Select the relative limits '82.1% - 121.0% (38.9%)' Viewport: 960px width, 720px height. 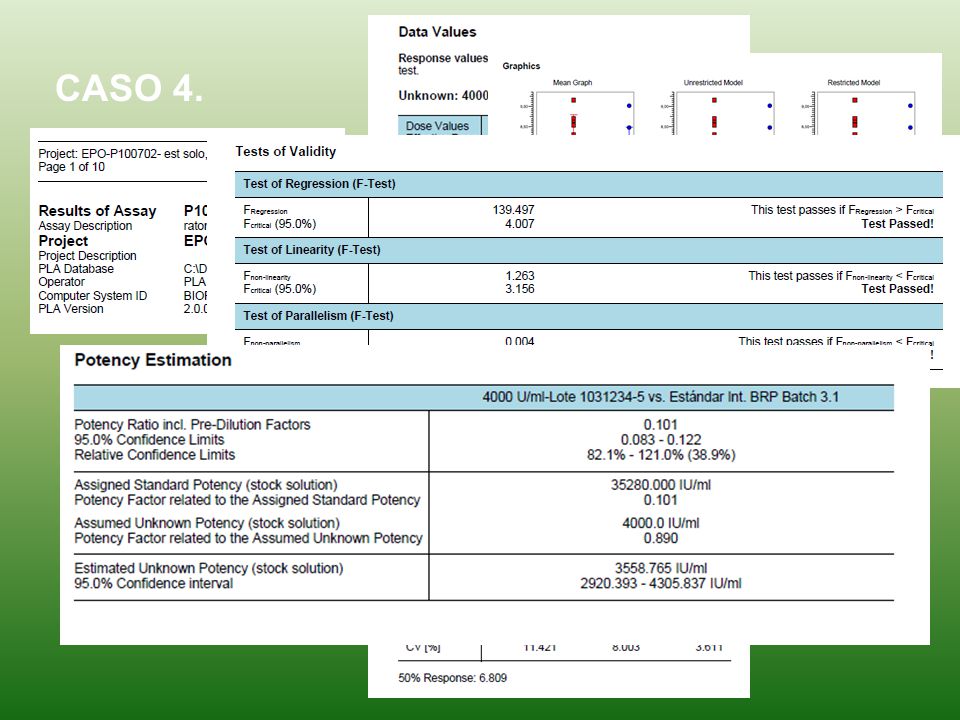click(x=661, y=455)
